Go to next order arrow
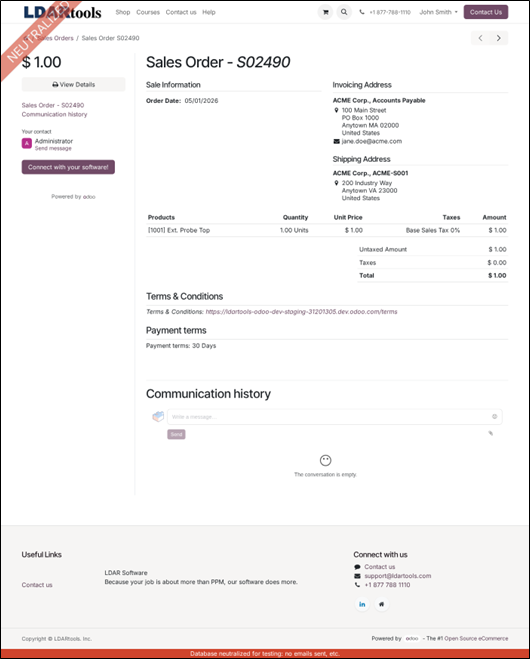 click(x=498, y=38)
